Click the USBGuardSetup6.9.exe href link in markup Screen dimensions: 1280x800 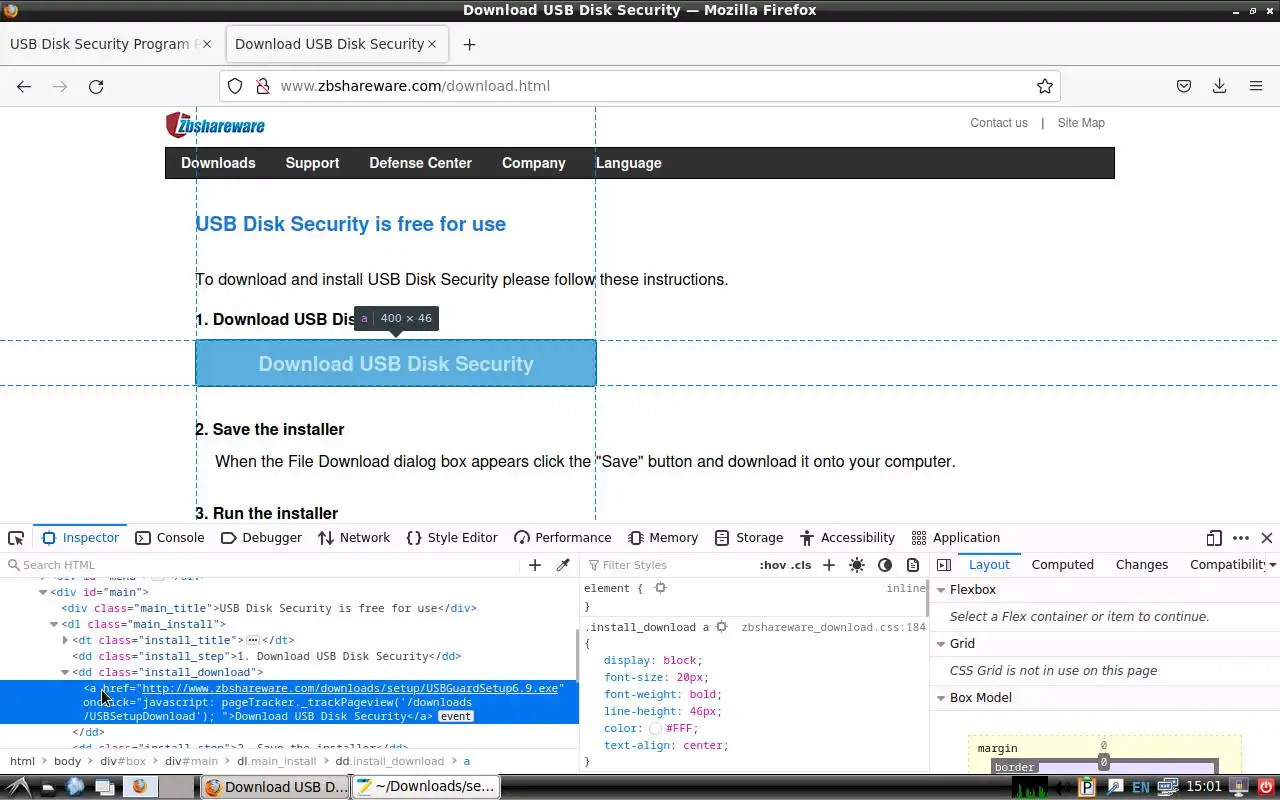coord(350,688)
